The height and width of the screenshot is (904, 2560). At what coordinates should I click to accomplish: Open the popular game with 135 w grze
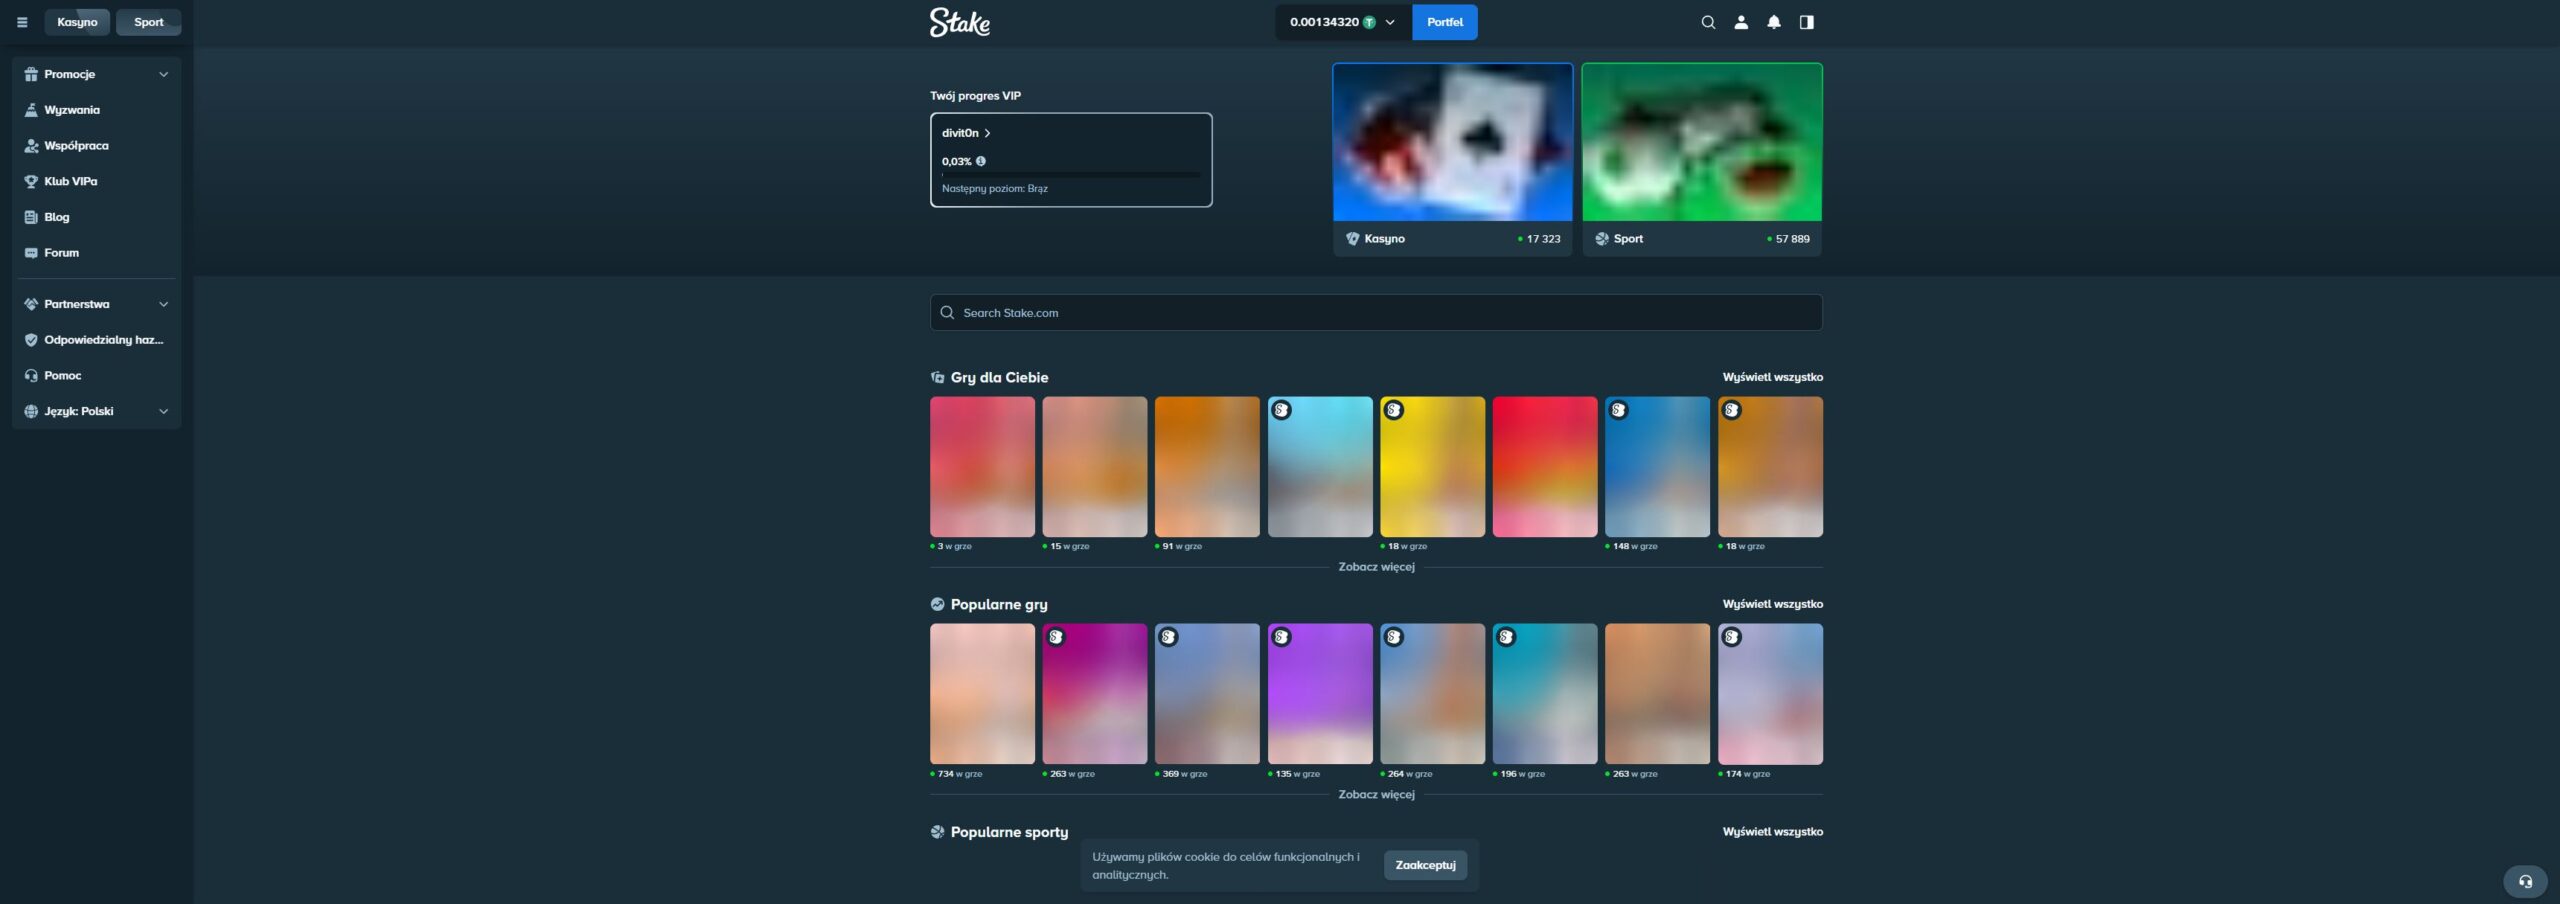[x=1320, y=694]
